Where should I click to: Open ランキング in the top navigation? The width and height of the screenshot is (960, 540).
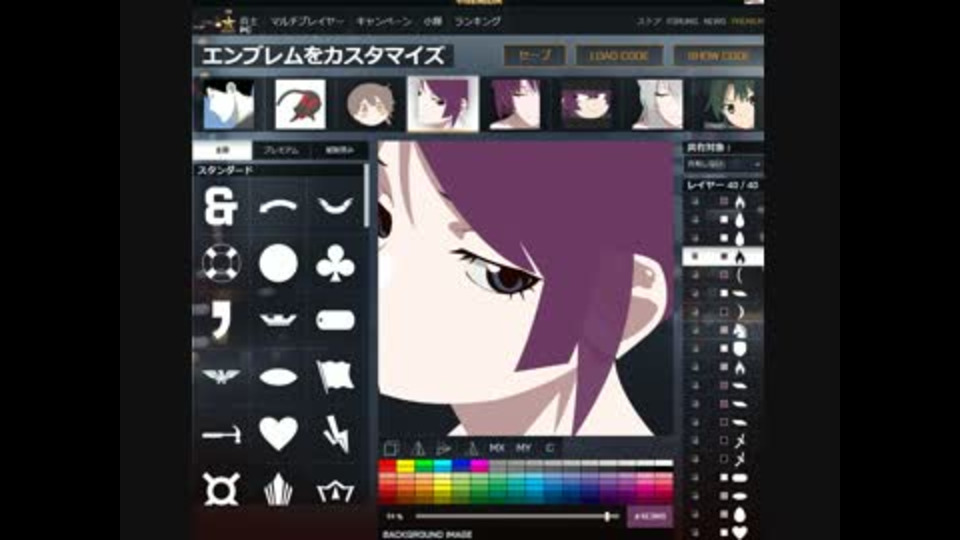pos(477,21)
